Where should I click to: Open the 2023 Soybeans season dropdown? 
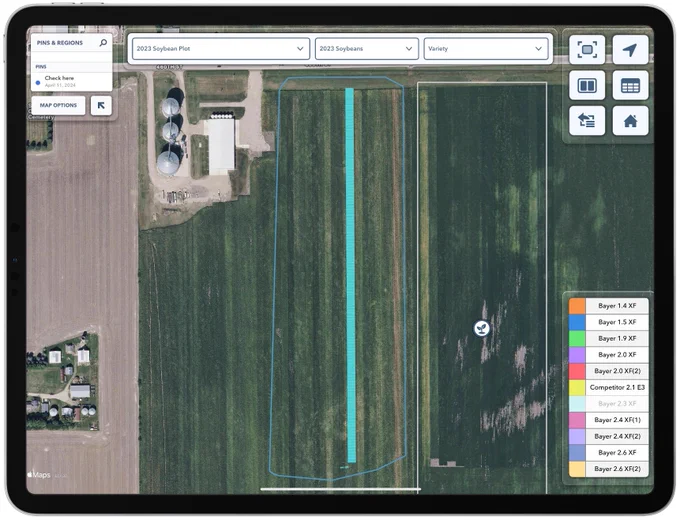pos(366,49)
